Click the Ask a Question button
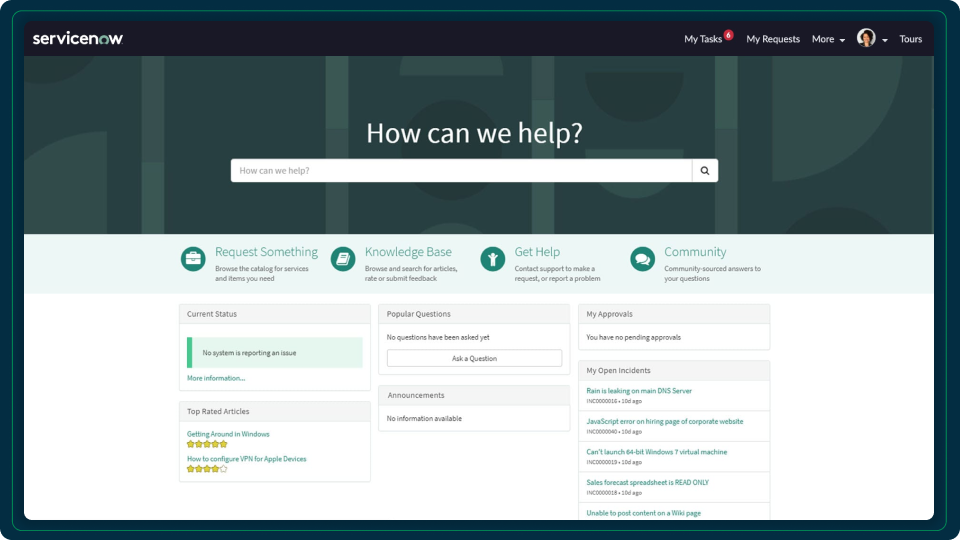 (x=474, y=358)
